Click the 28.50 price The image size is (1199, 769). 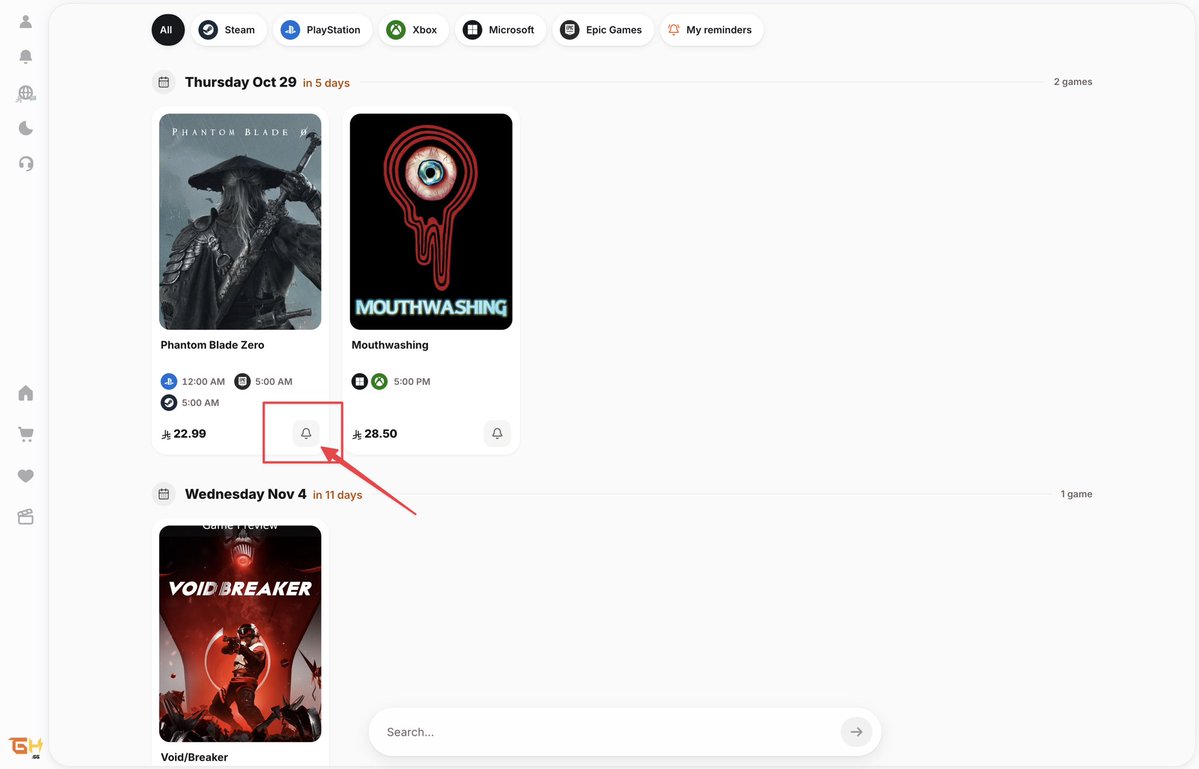(x=375, y=433)
